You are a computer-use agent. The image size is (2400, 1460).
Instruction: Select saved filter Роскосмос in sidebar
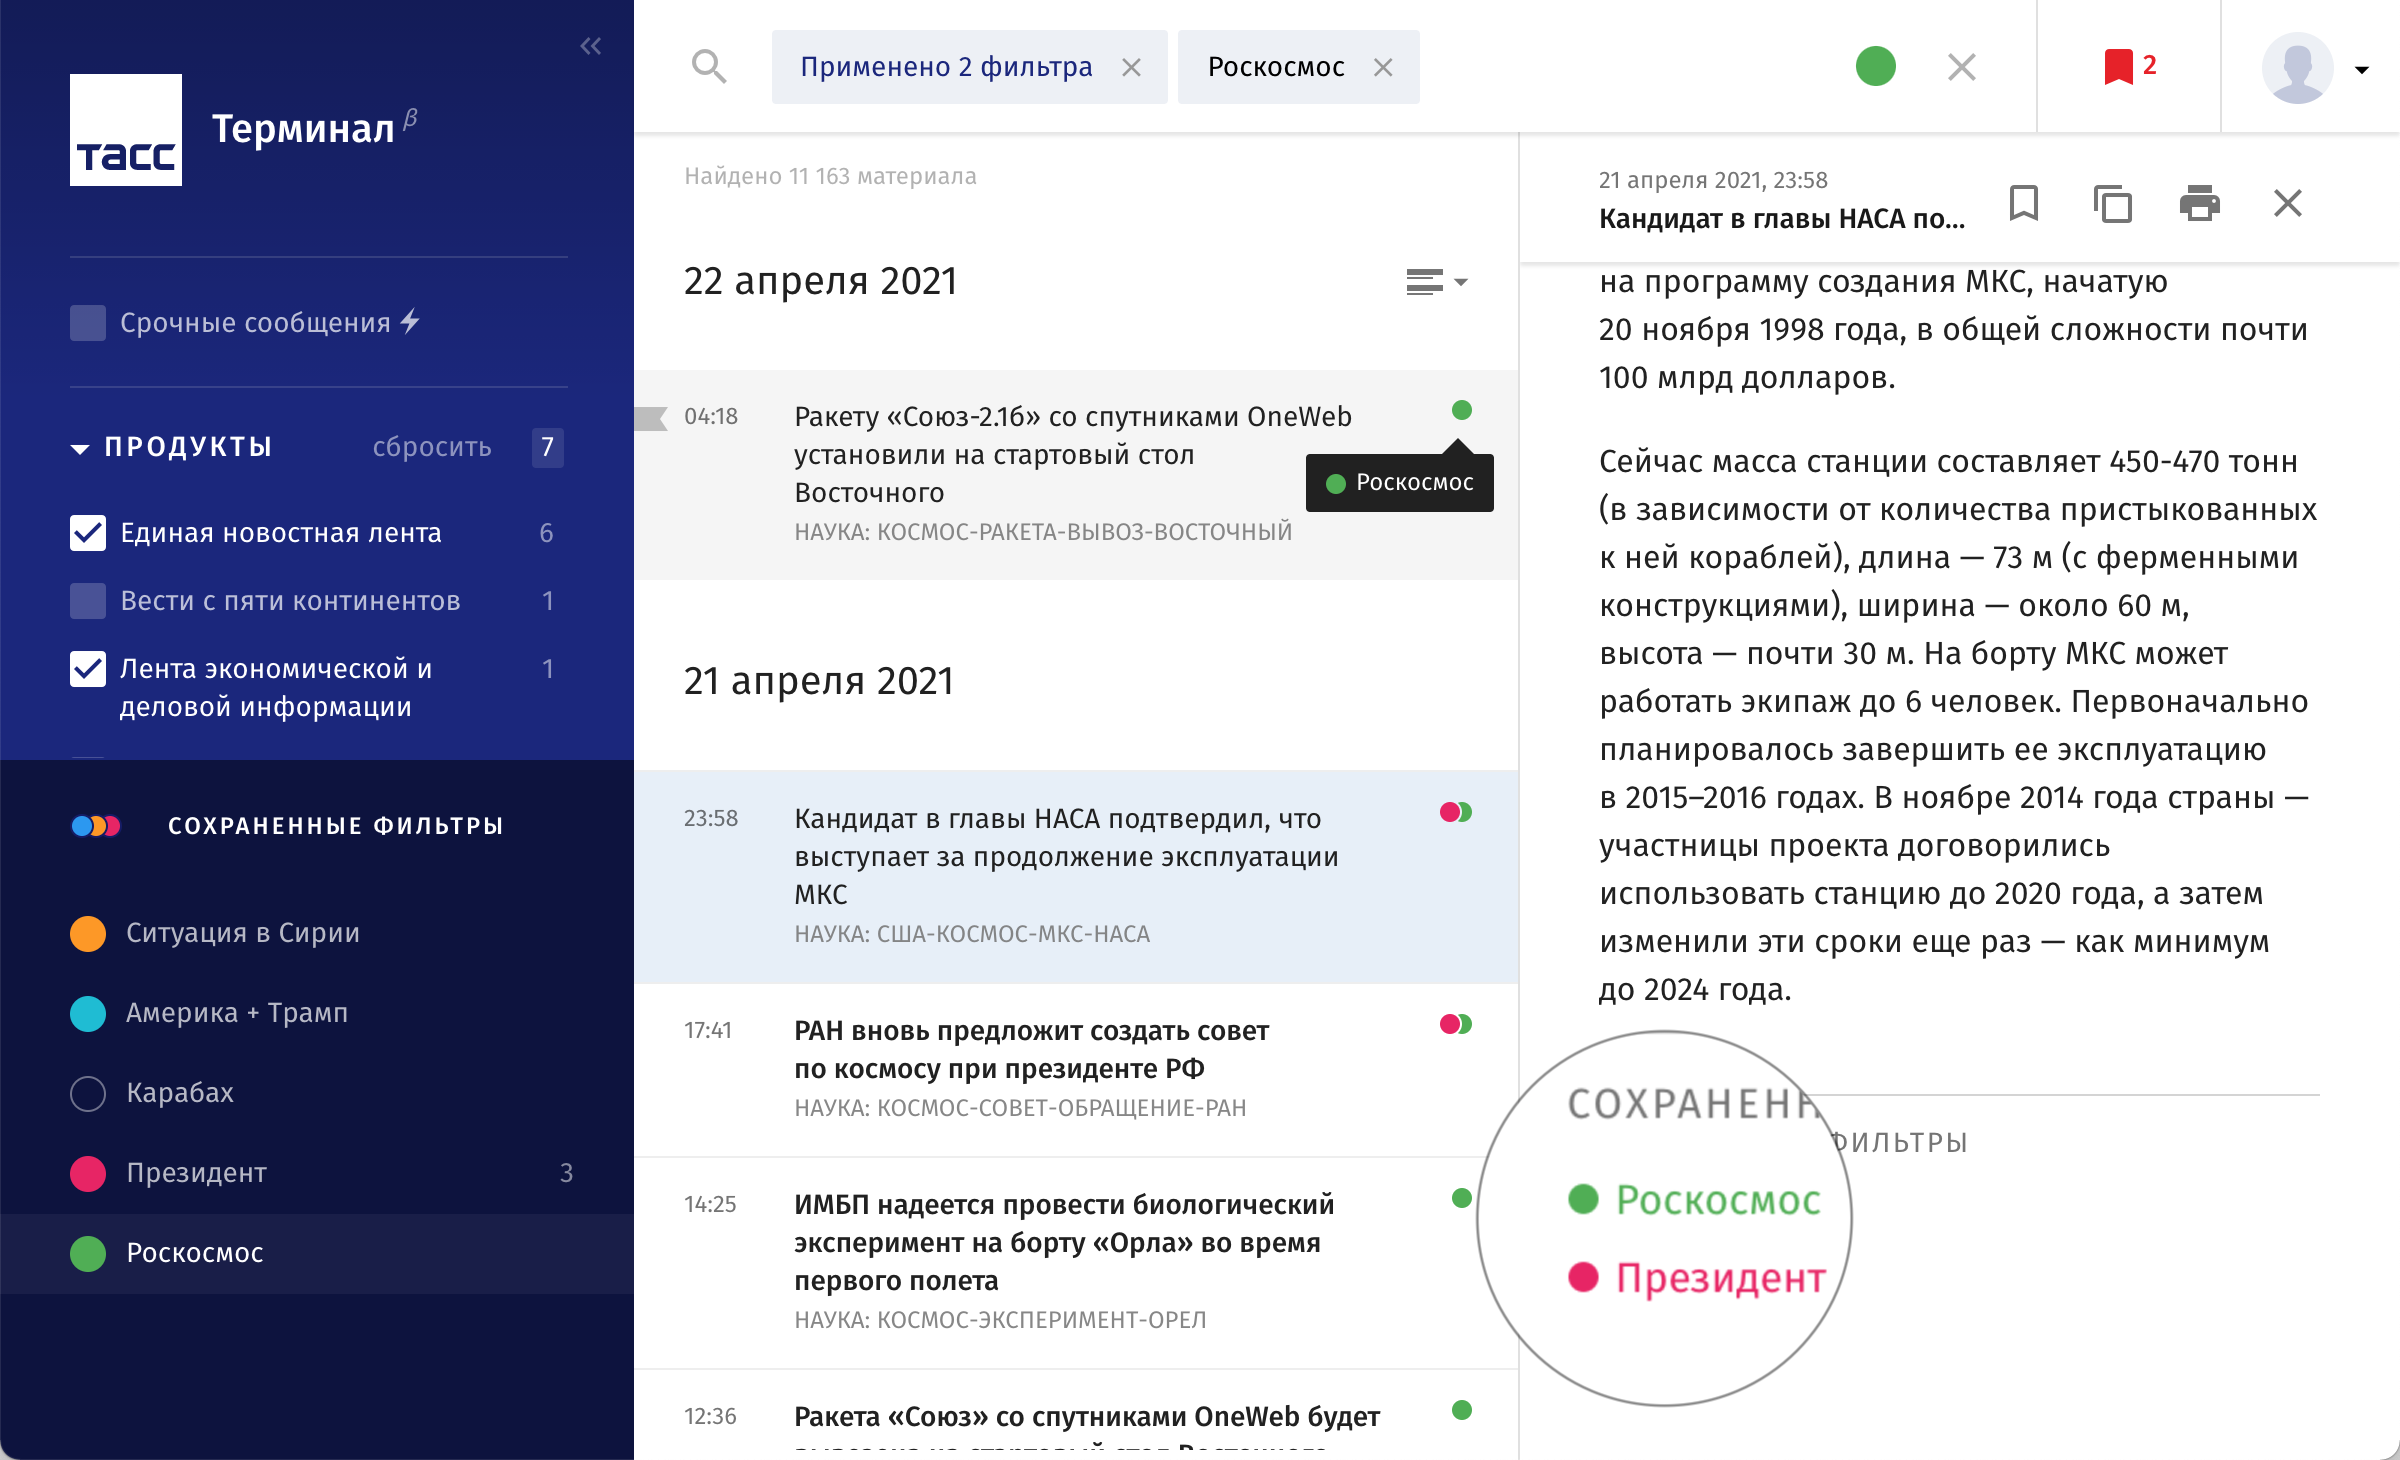click(x=317, y=1253)
